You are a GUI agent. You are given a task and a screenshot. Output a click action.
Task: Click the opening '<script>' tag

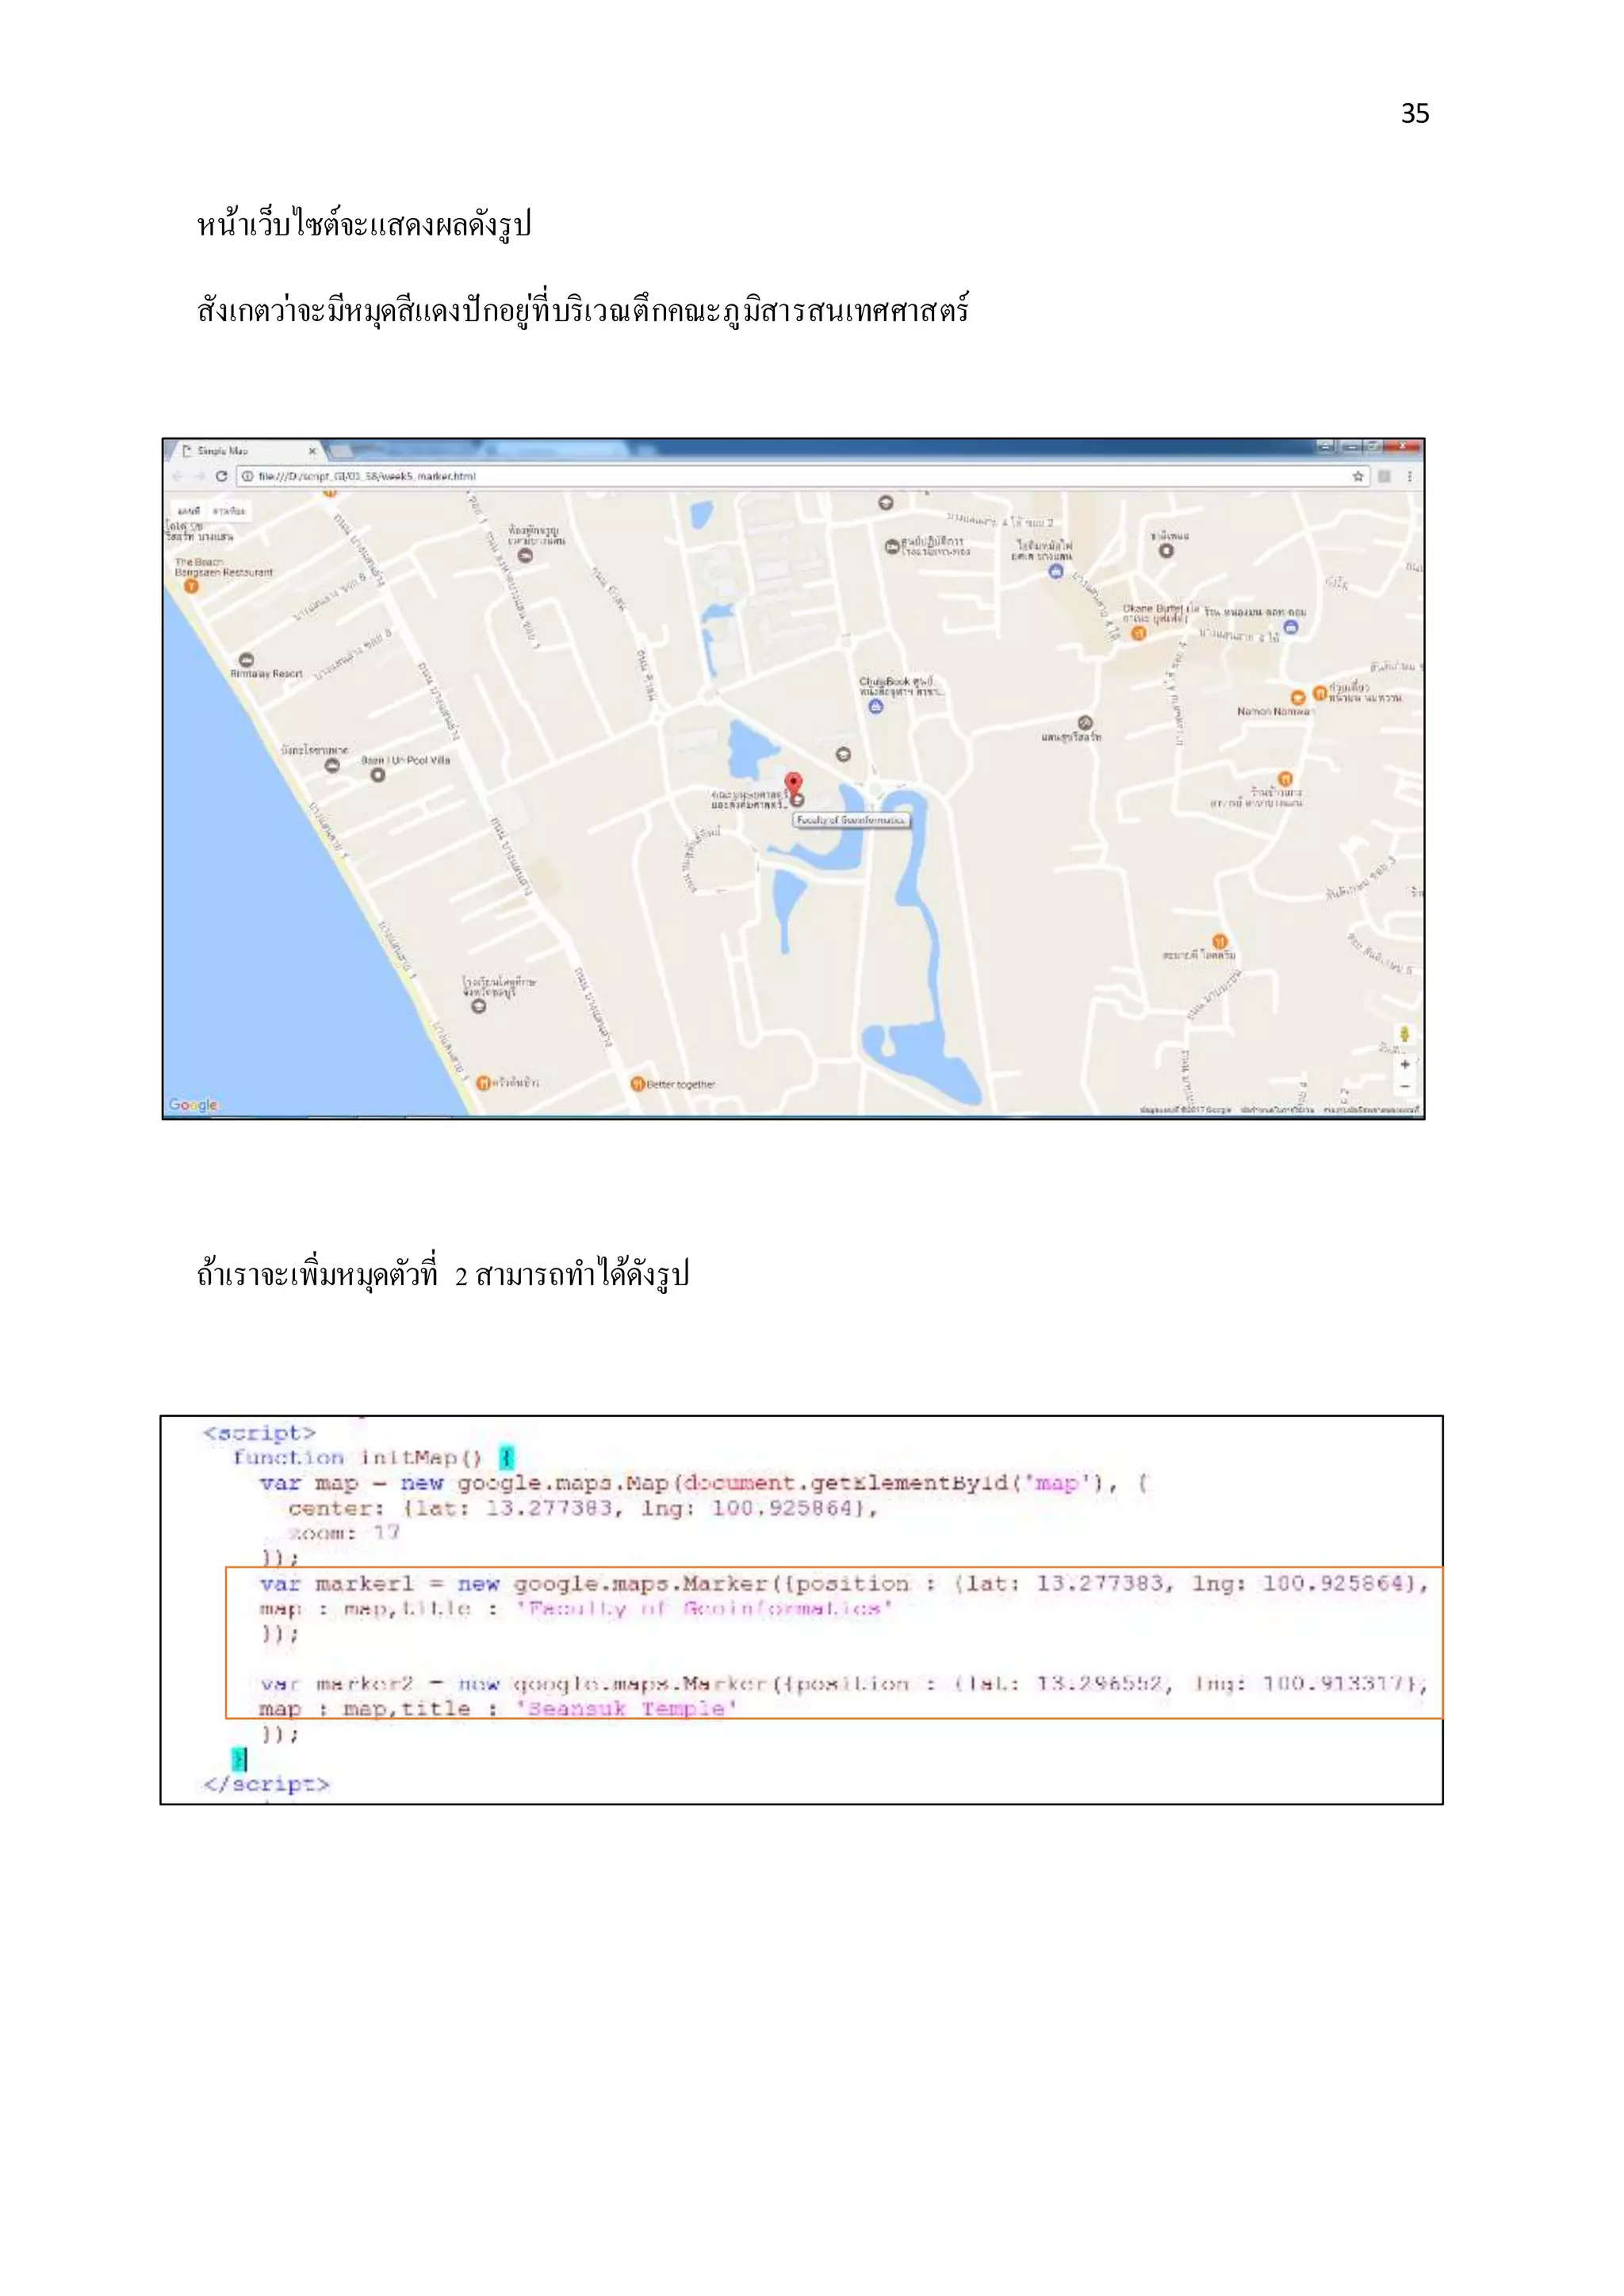coord(259,1433)
